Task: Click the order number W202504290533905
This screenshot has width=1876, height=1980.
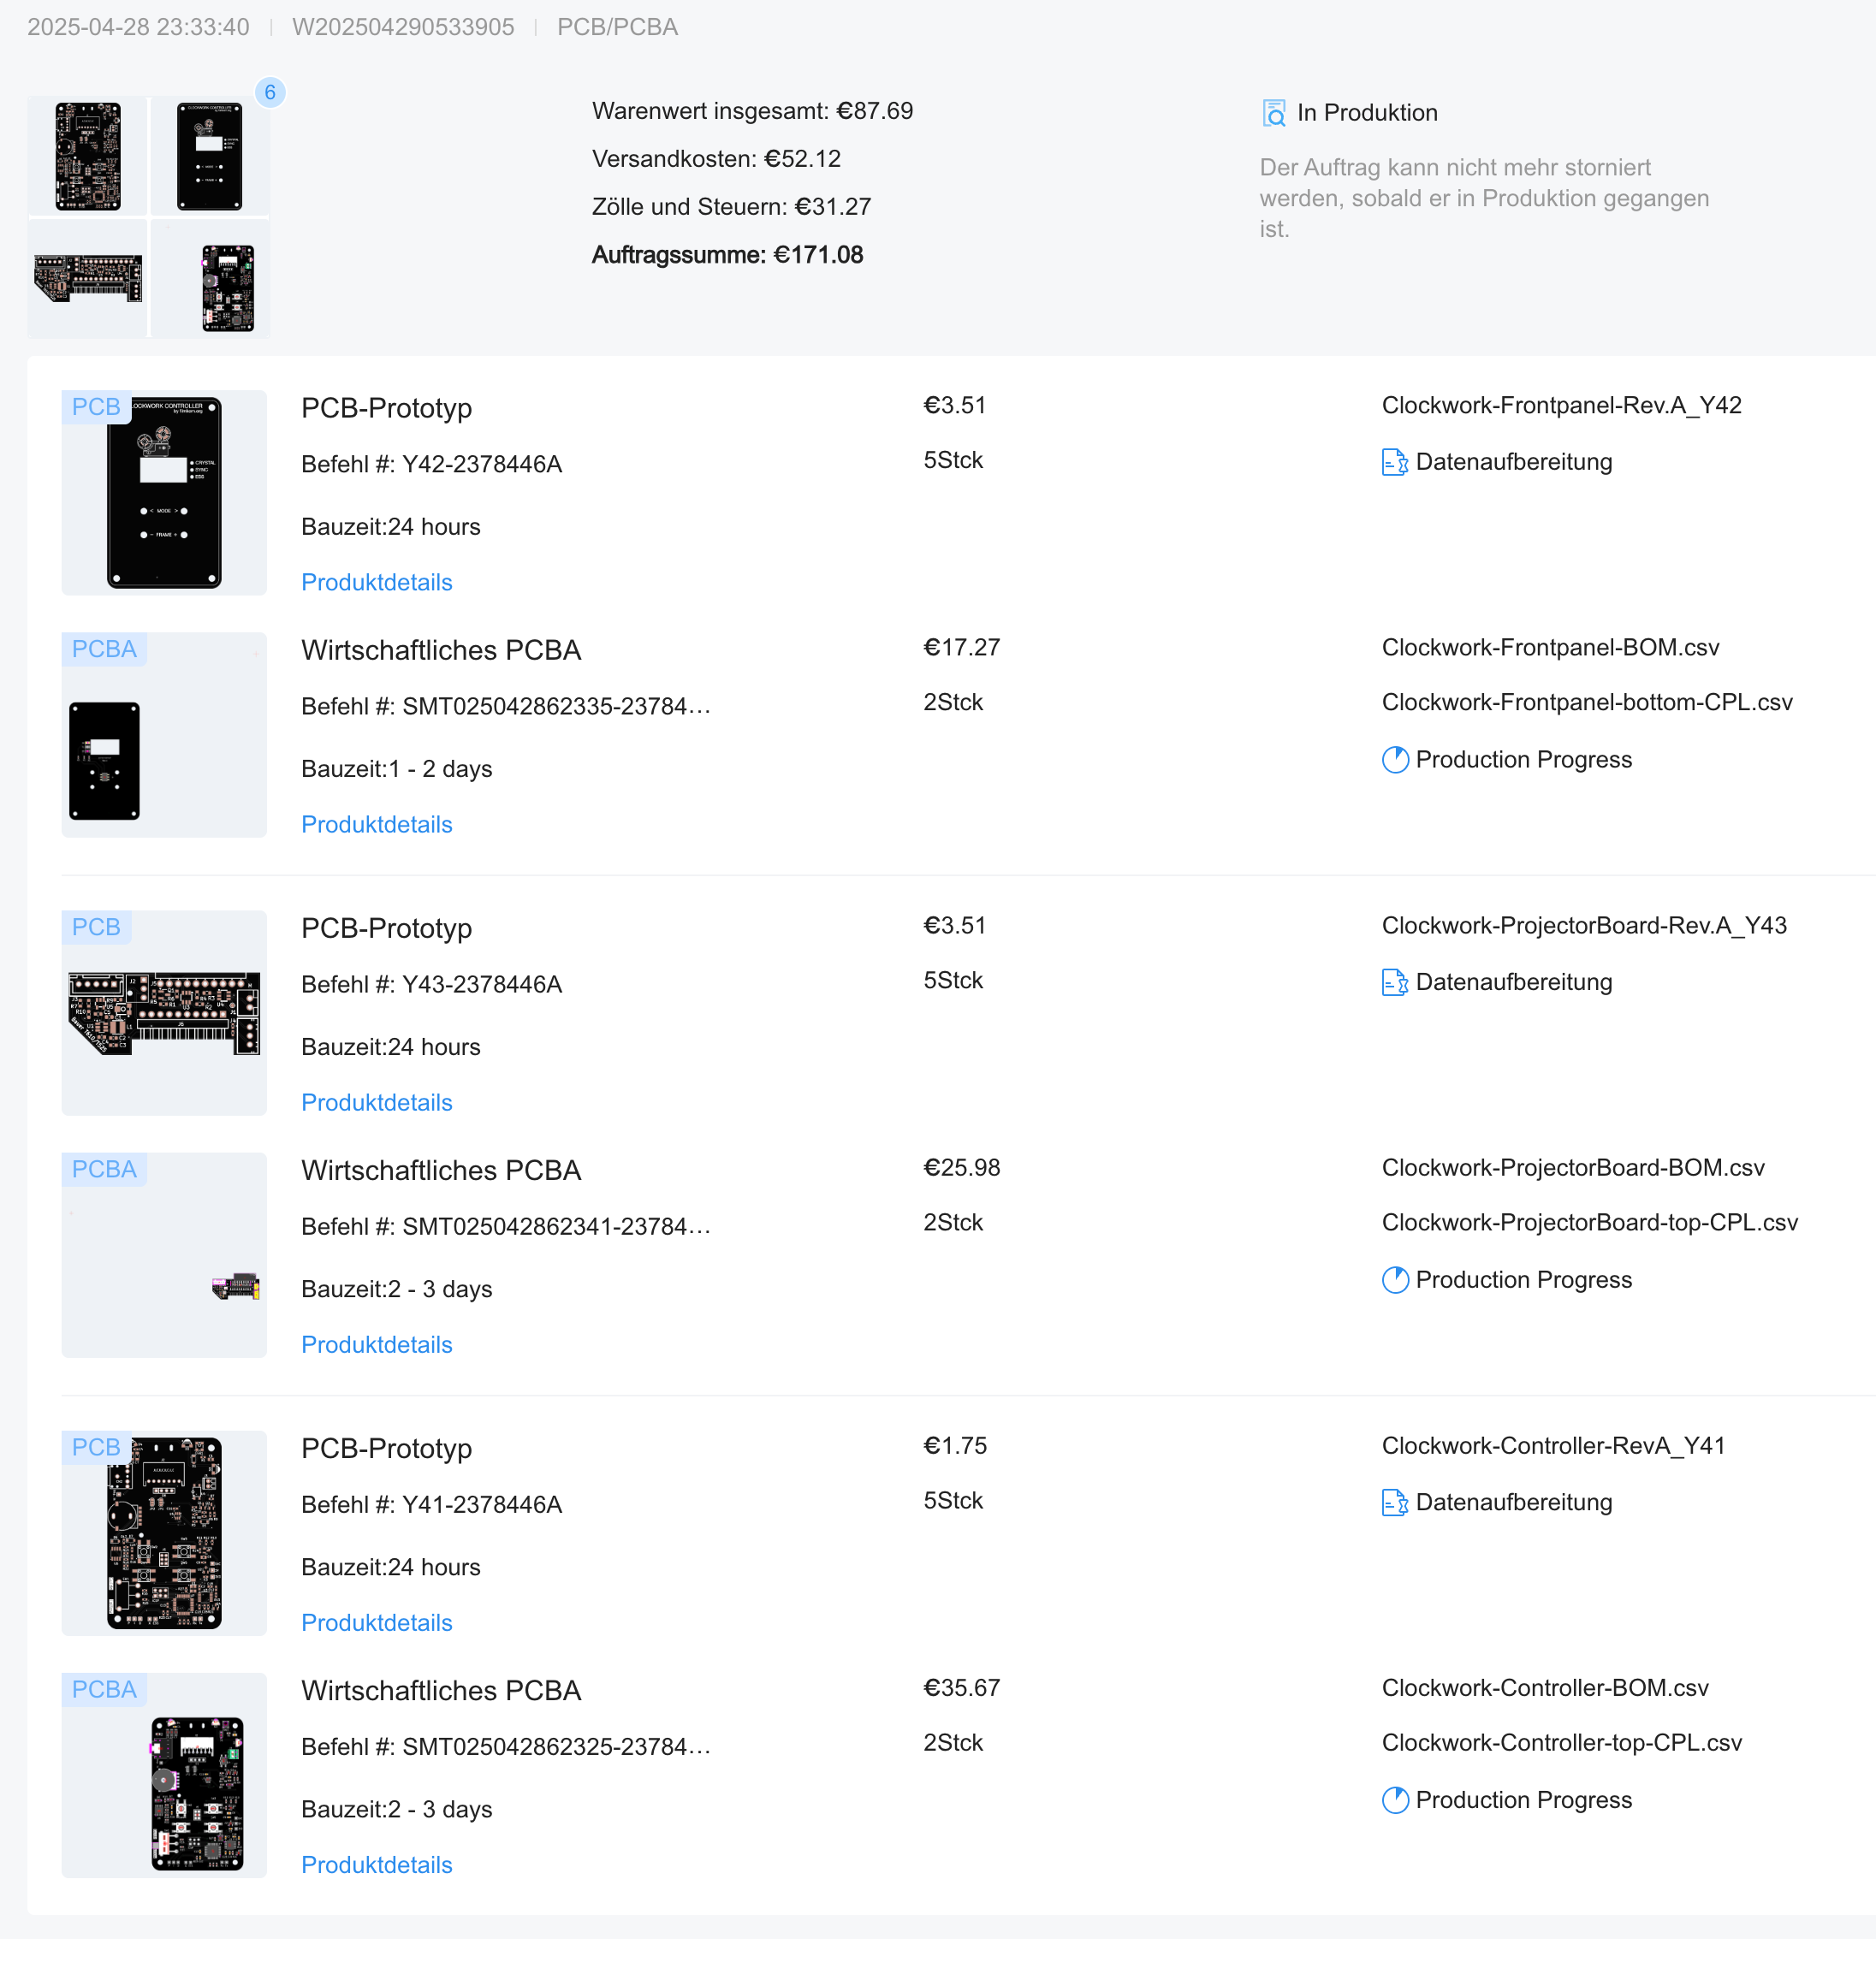Action: 403,27
